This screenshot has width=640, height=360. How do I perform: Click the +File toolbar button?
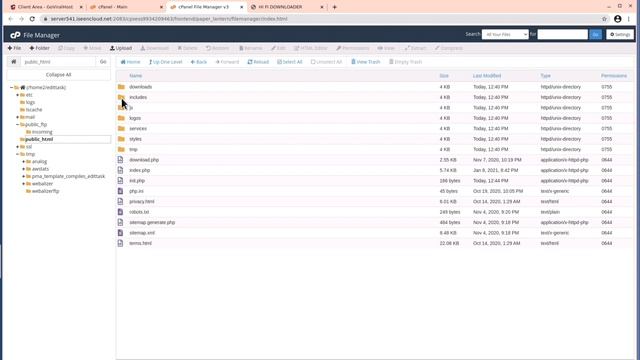click(14, 48)
